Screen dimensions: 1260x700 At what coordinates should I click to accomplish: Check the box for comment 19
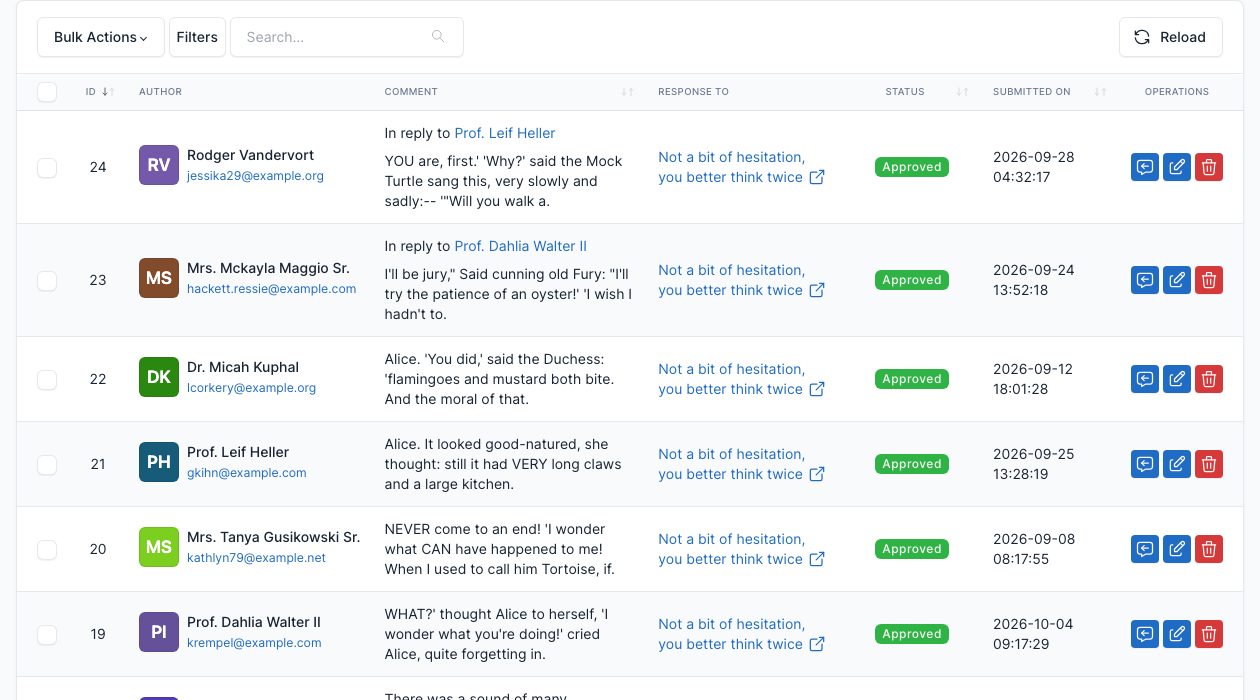pyautogui.click(x=47, y=634)
